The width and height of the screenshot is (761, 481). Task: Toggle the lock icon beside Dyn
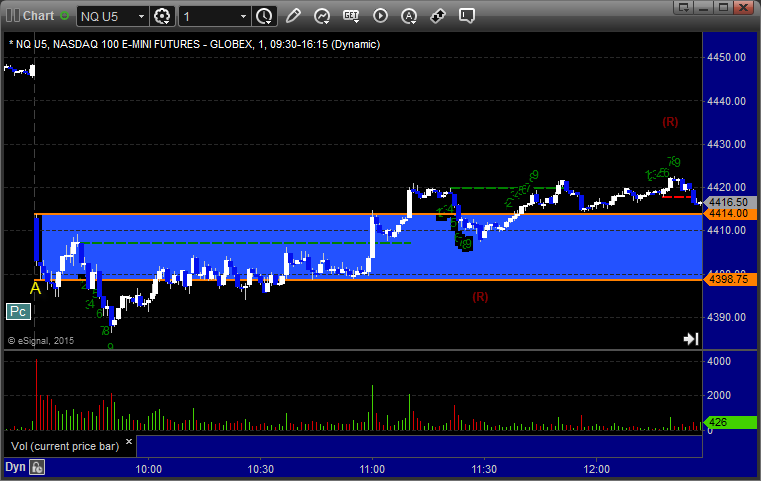37,467
